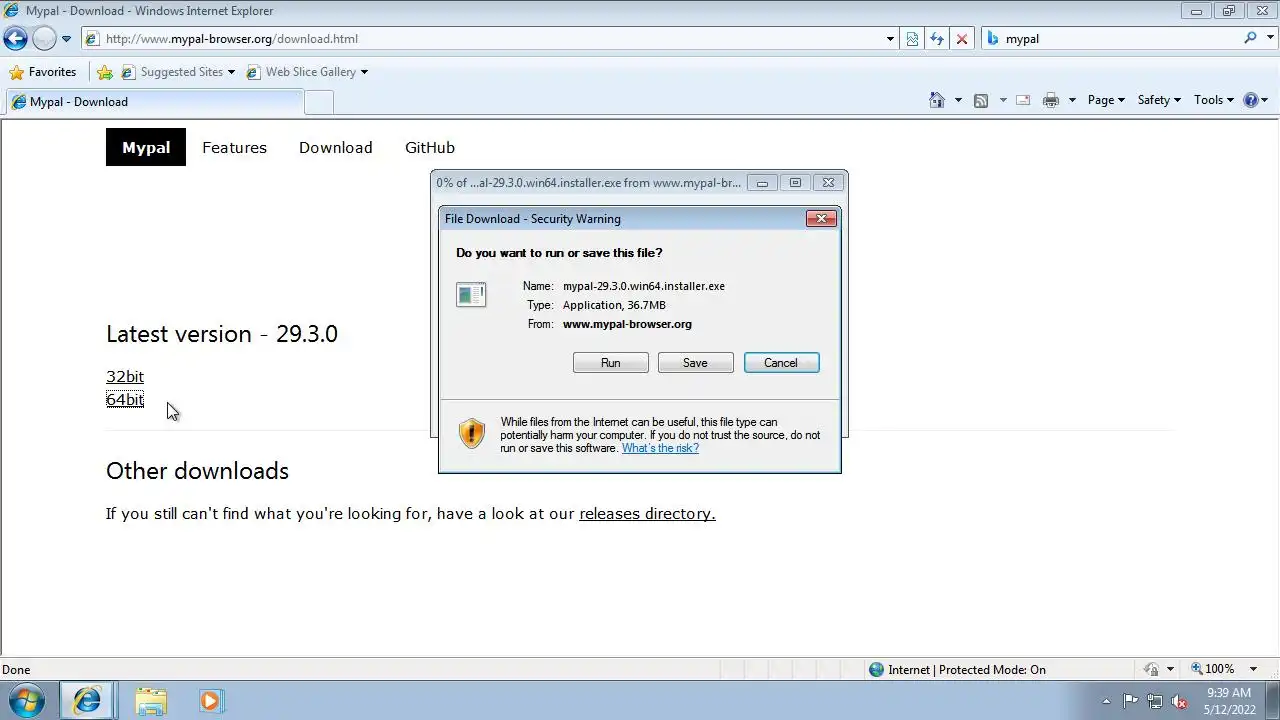
Task: Click the 64bit download link
Action: (x=125, y=399)
